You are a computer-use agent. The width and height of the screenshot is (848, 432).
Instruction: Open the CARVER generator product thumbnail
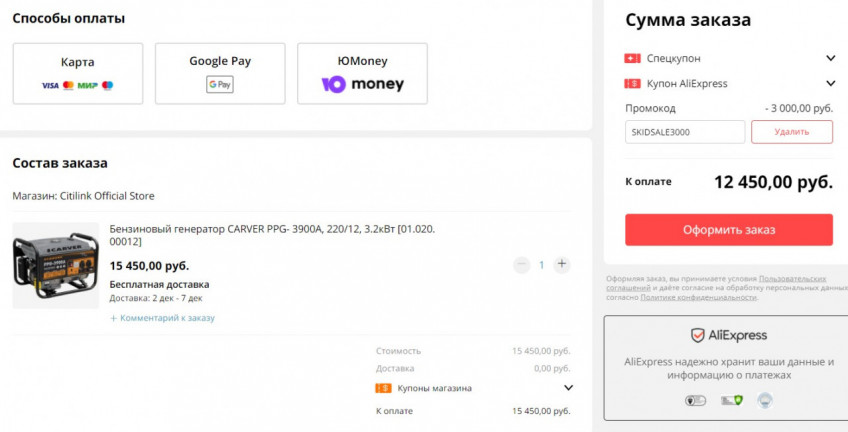[55, 263]
